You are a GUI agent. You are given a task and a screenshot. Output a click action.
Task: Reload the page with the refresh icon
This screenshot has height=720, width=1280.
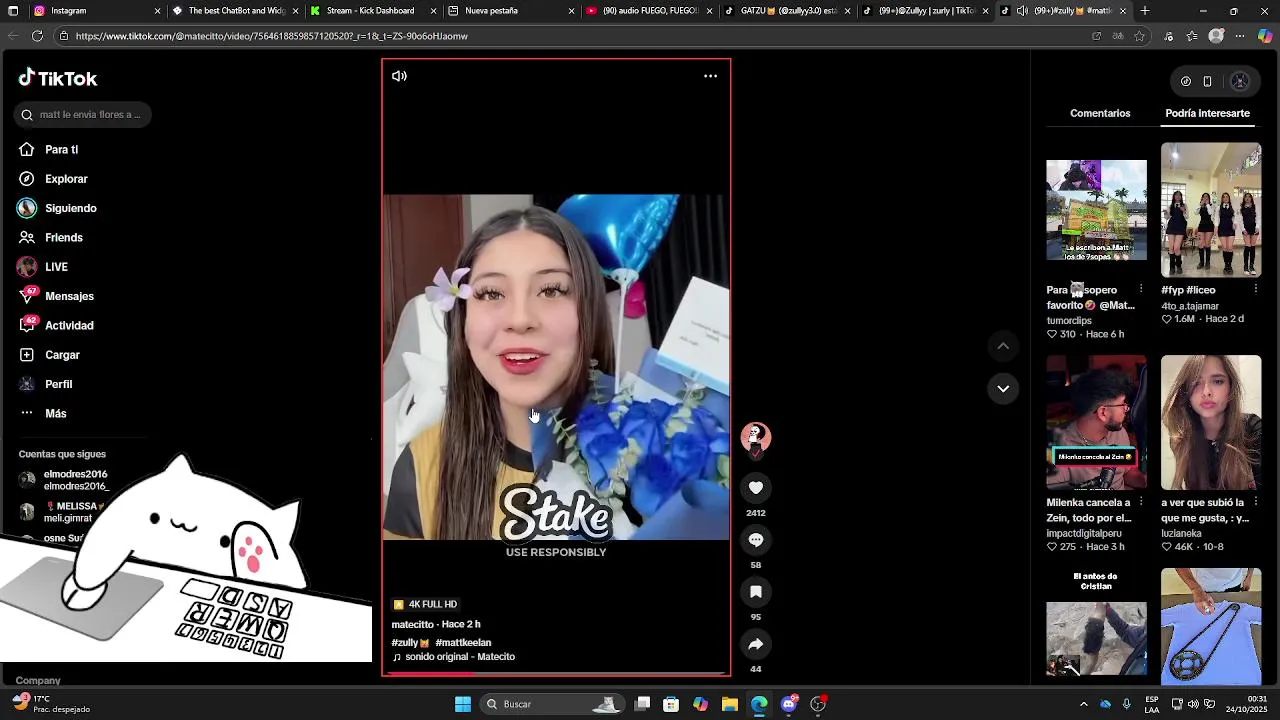pos(37,36)
